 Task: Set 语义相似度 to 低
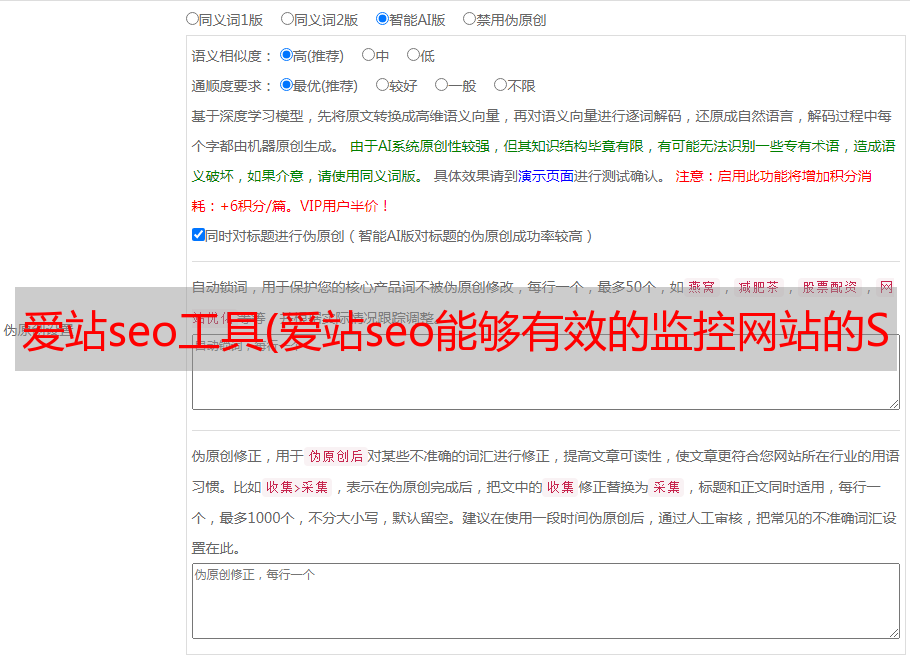pyautogui.click(x=413, y=55)
